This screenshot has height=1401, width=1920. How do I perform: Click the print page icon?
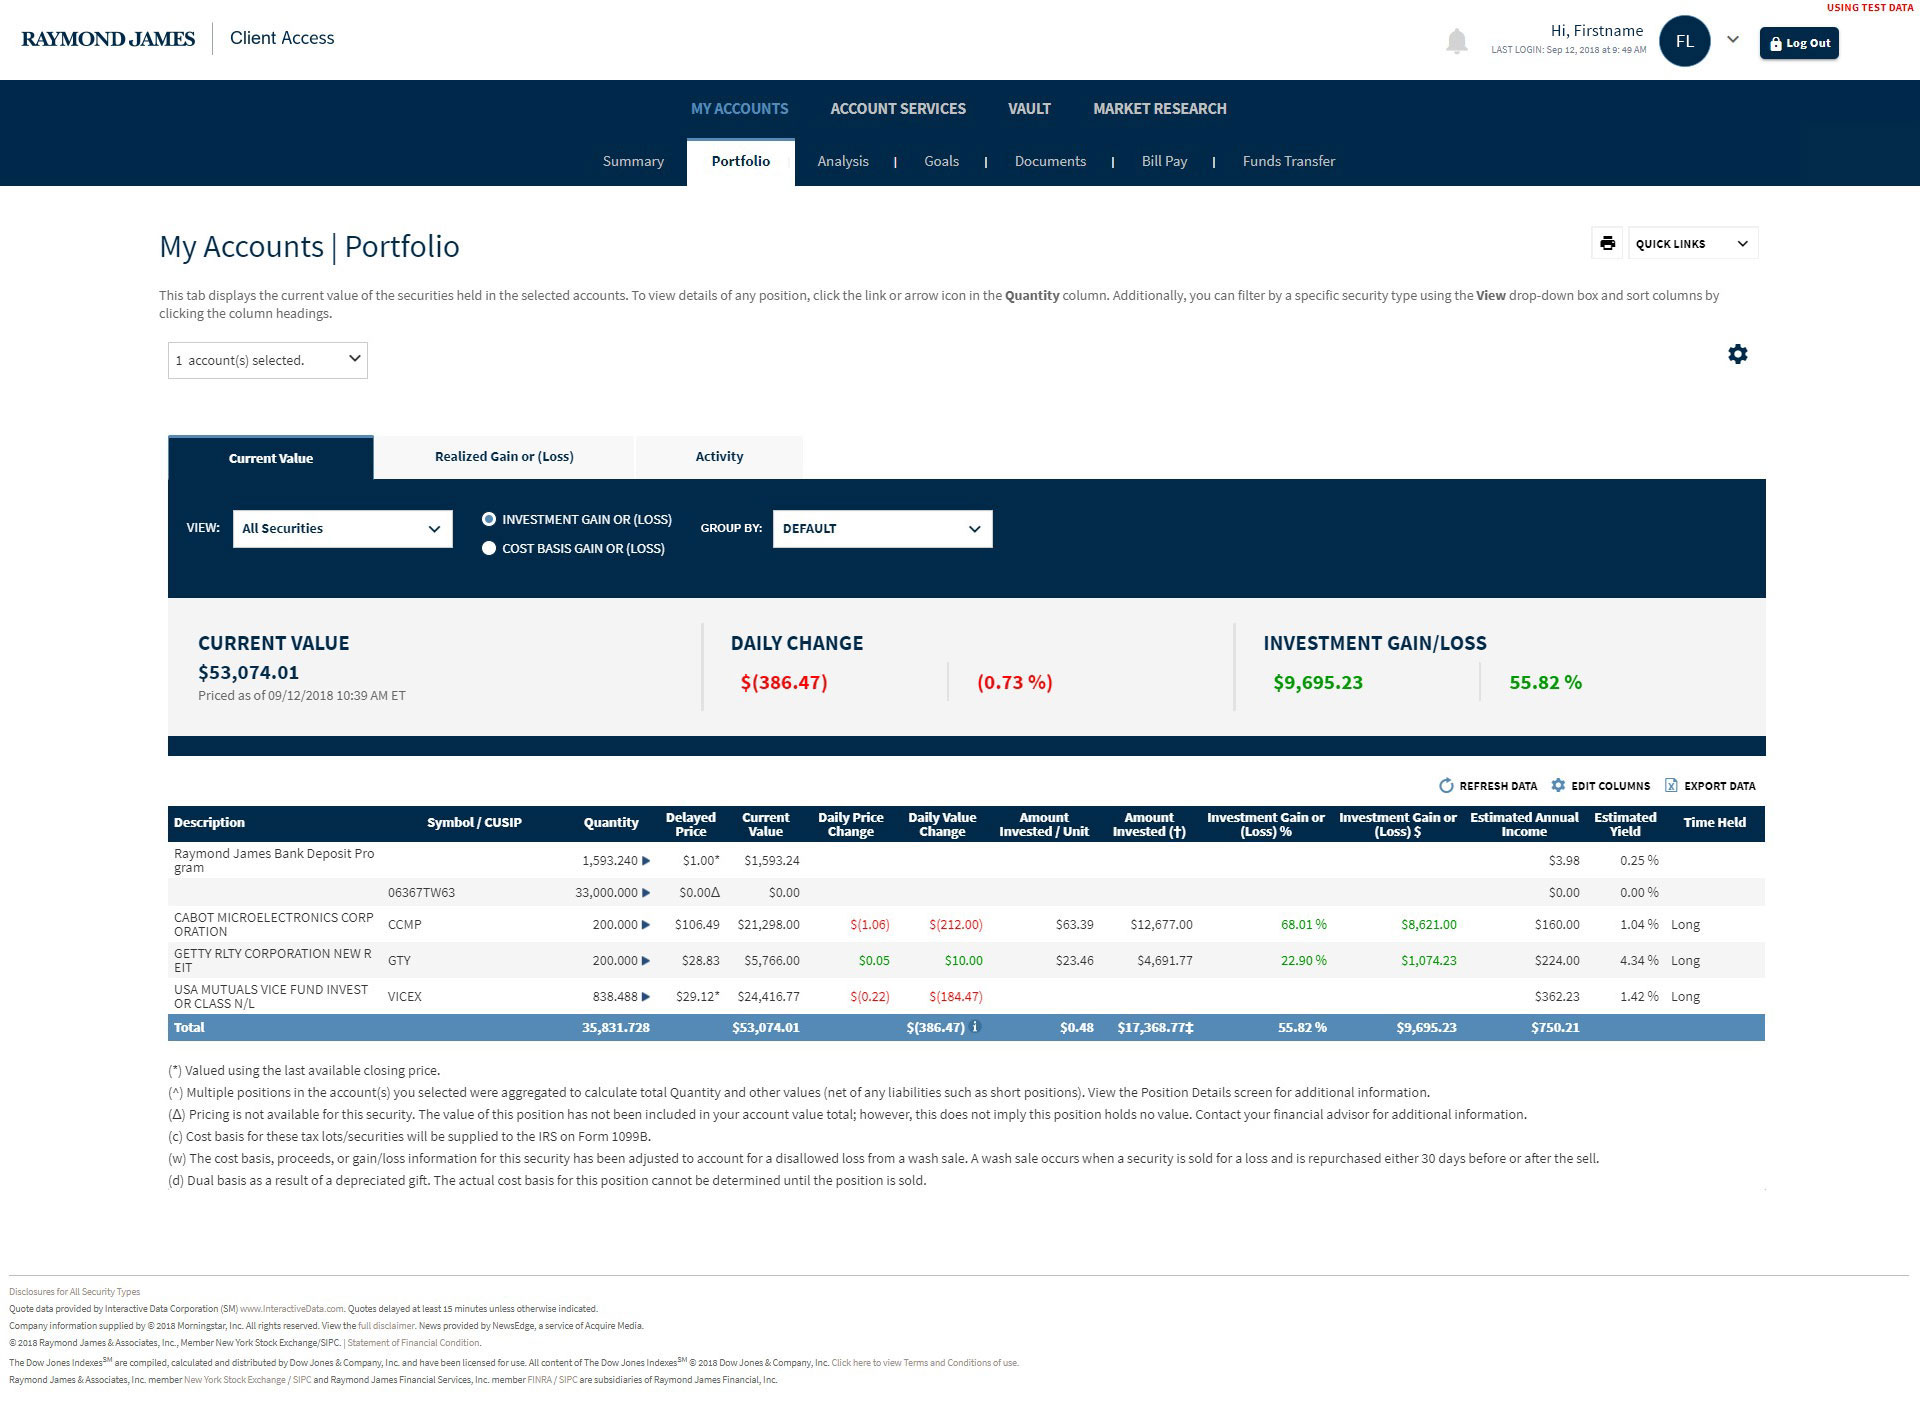point(1608,243)
